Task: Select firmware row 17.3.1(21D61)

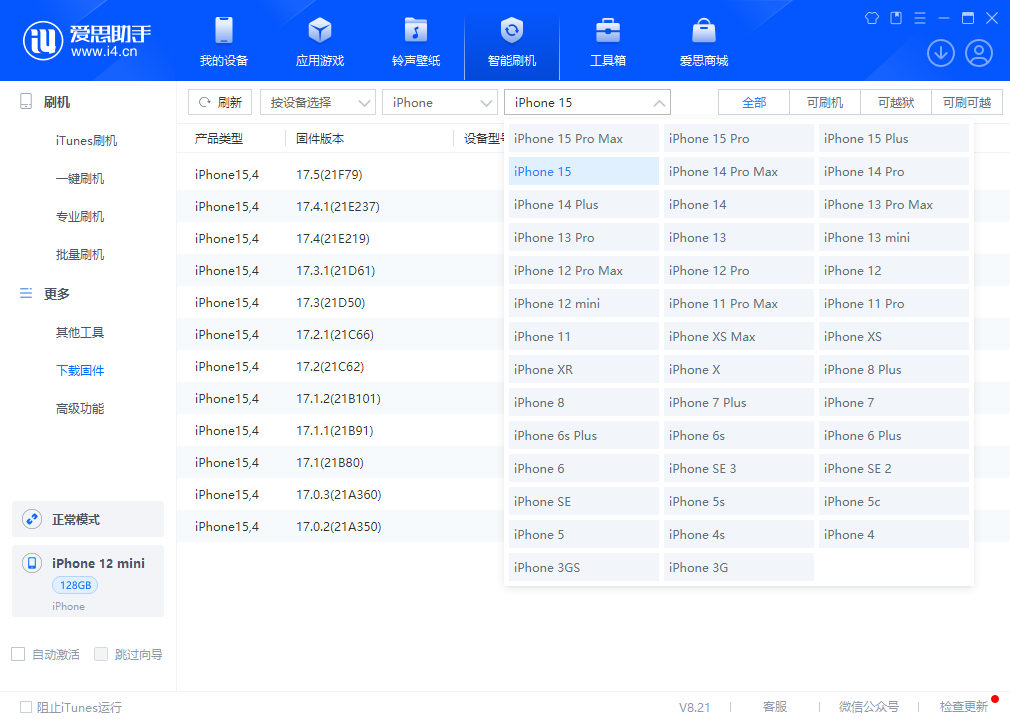Action: pyautogui.click(x=340, y=271)
